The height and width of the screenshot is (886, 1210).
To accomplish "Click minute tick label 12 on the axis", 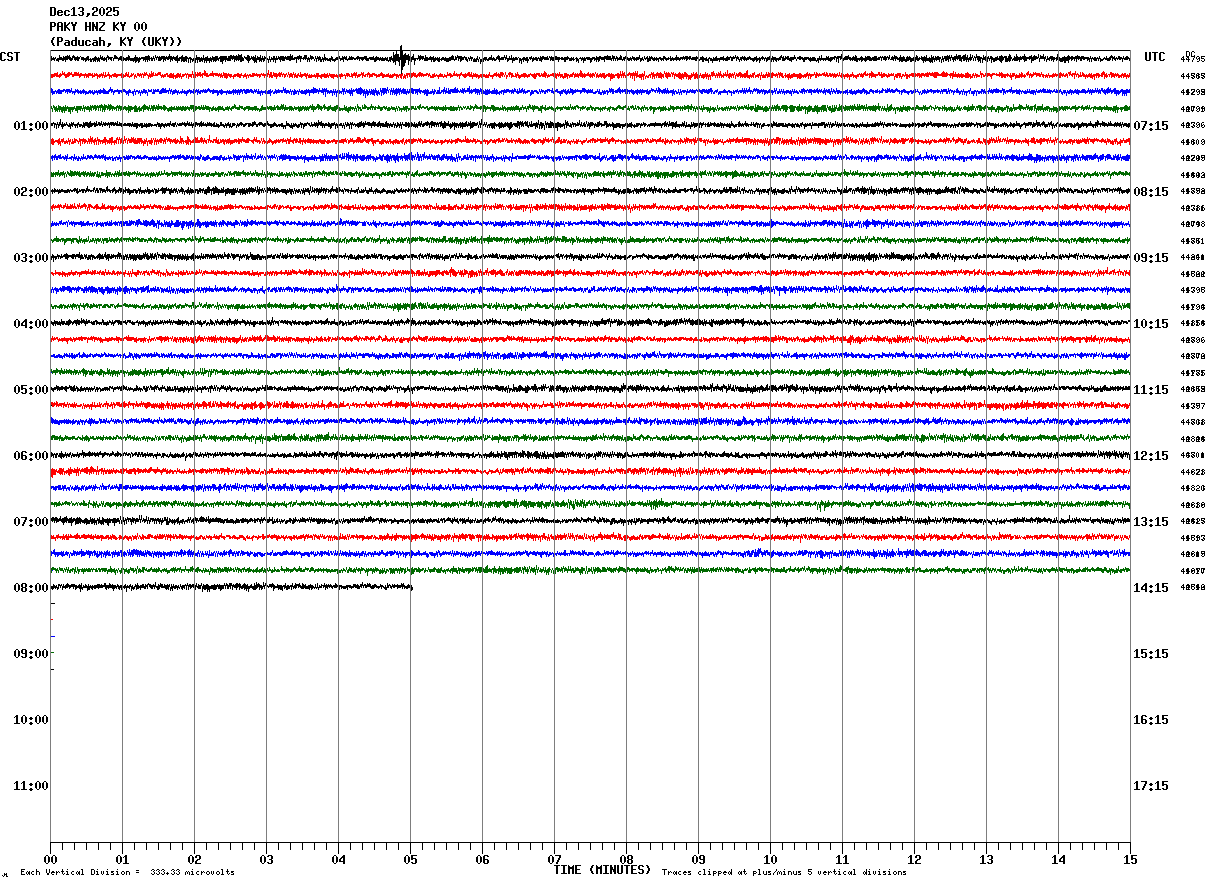I will pyautogui.click(x=914, y=860).
